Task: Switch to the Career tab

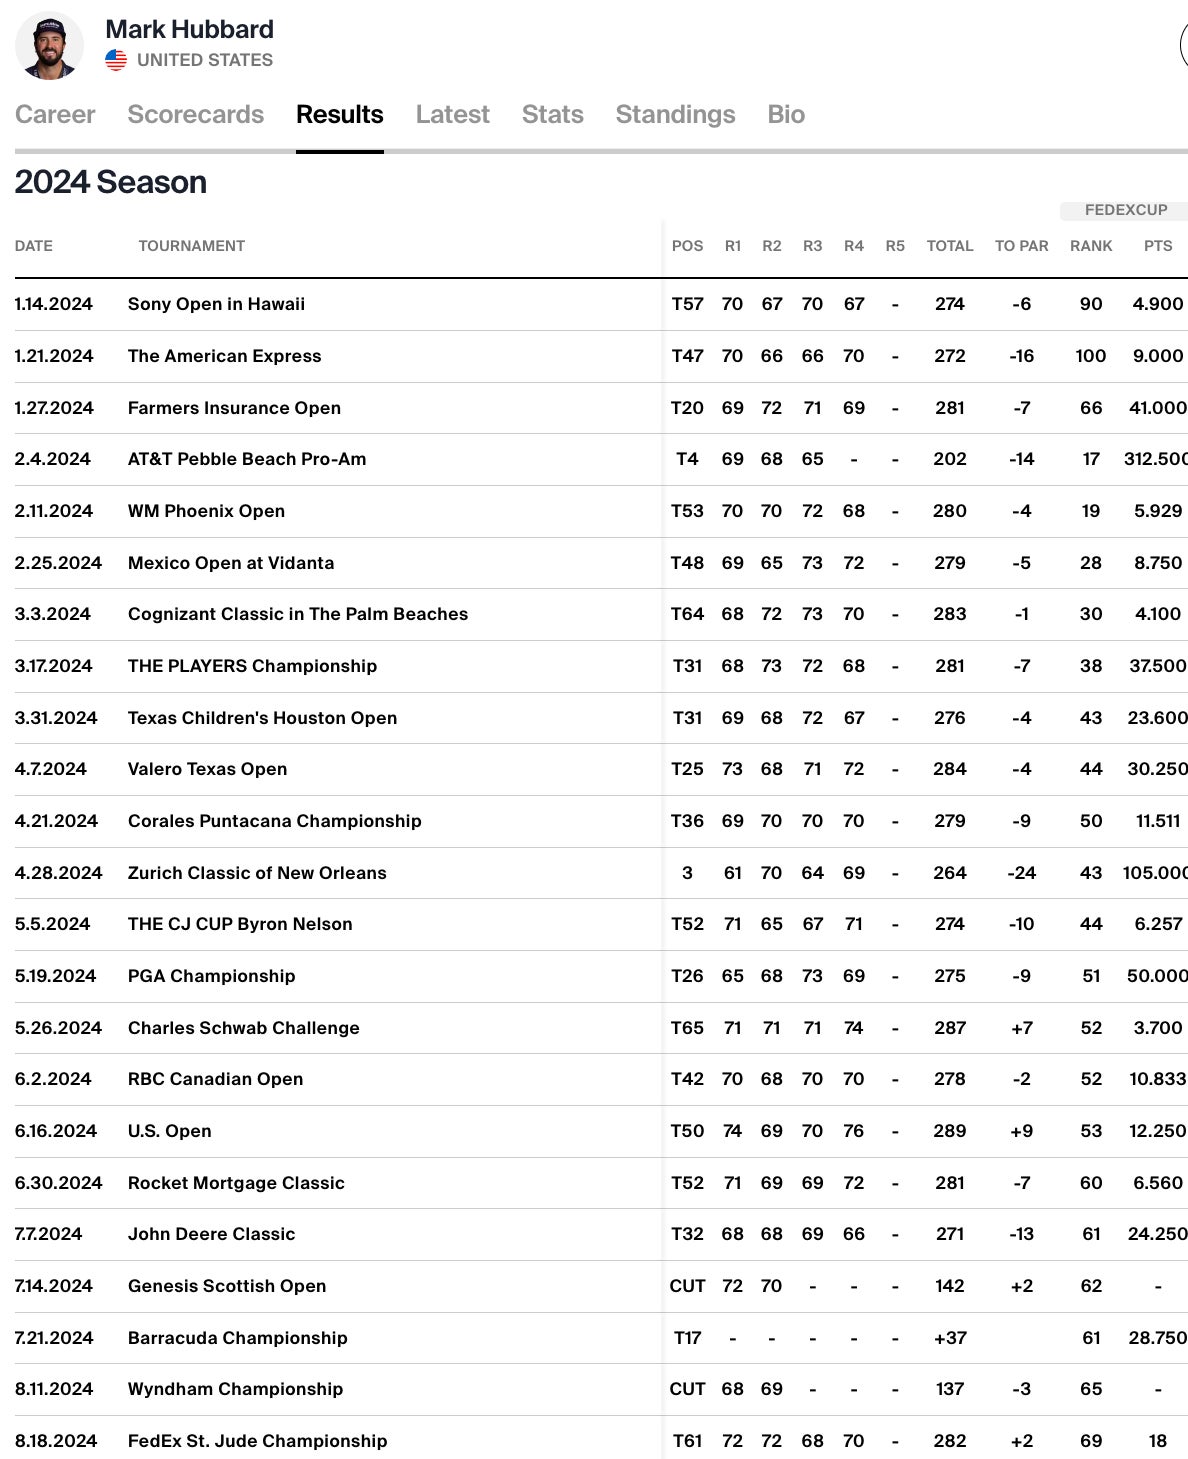Action: (x=55, y=115)
